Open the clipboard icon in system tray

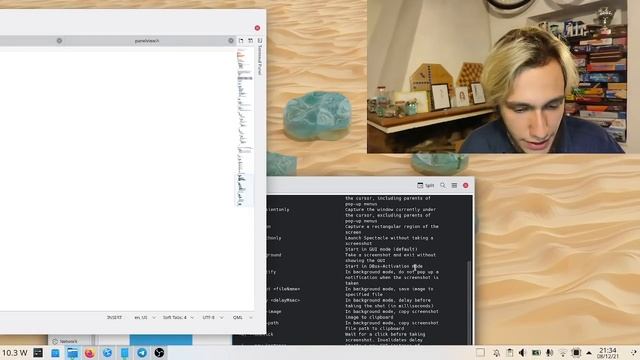(x=509, y=353)
